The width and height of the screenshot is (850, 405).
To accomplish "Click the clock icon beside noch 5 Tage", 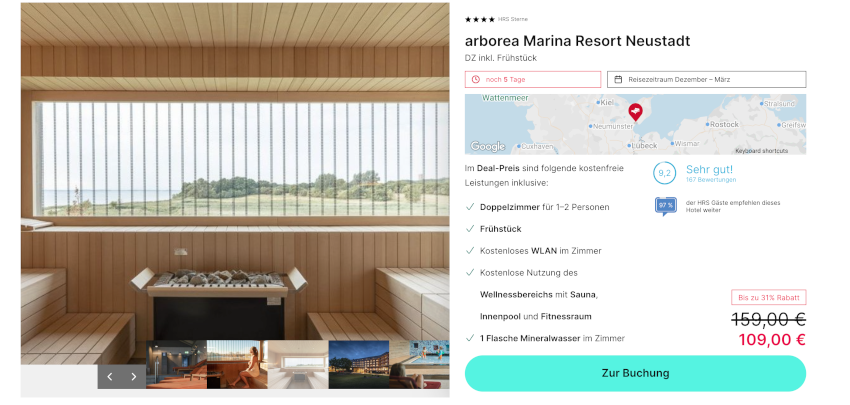I will coord(475,79).
